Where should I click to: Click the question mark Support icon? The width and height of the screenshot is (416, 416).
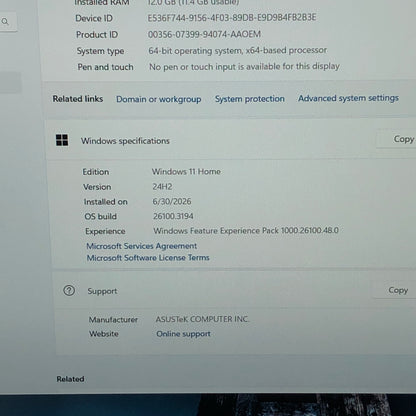coord(69,291)
